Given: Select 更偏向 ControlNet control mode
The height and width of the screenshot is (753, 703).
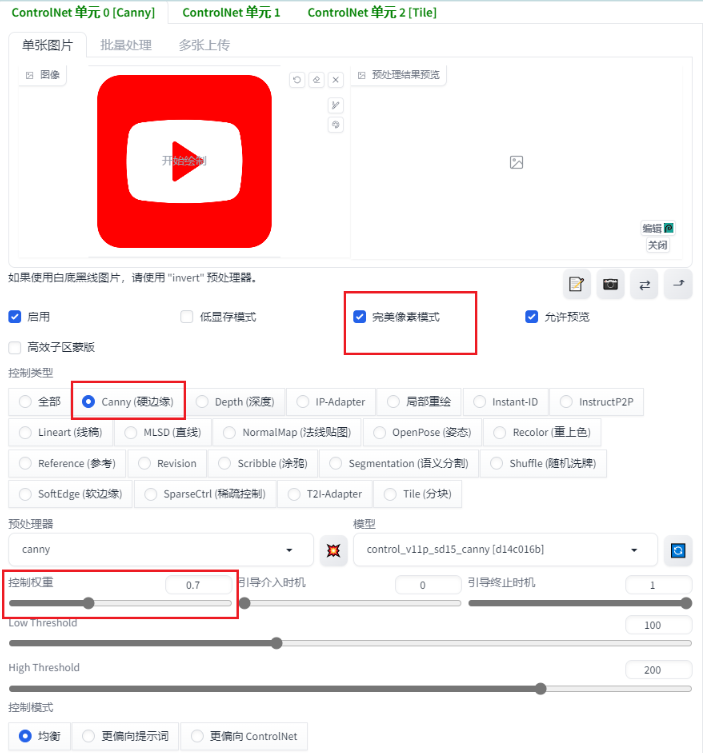Looking at the screenshot, I should point(244,736).
